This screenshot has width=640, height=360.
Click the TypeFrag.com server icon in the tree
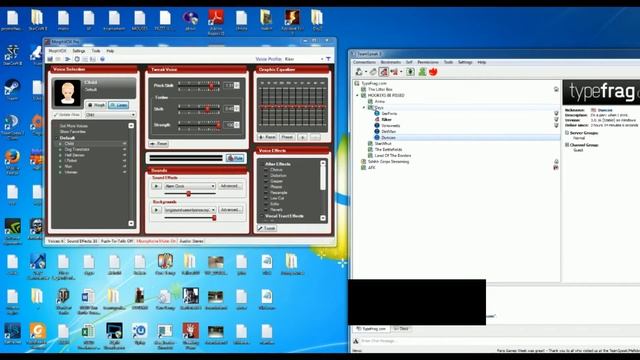click(357, 83)
